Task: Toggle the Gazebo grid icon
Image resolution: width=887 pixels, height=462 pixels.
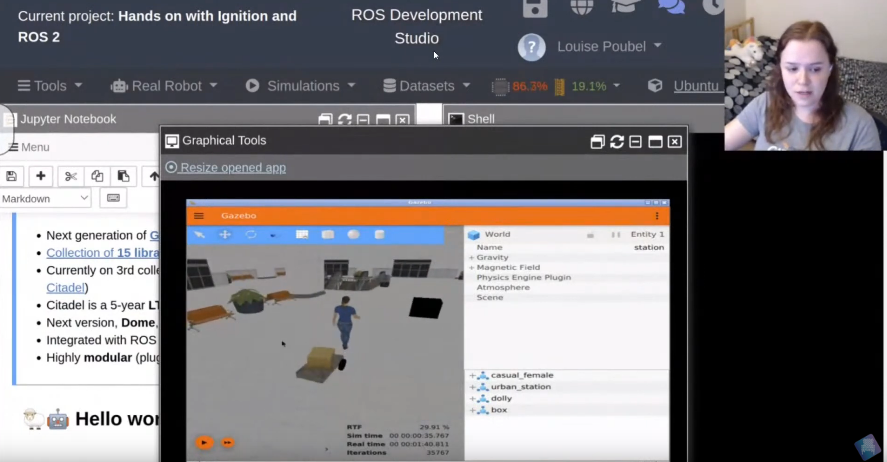Action: pos(302,235)
